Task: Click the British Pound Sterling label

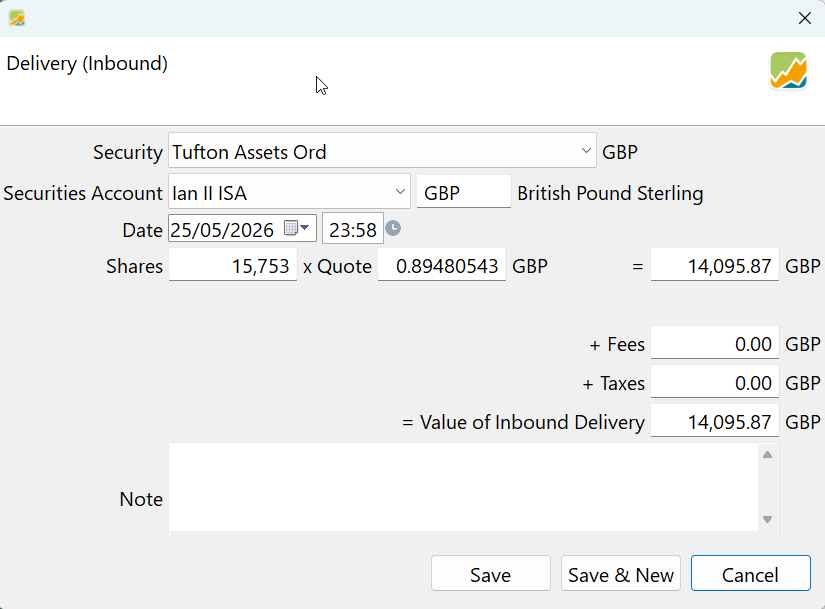Action: tap(610, 193)
